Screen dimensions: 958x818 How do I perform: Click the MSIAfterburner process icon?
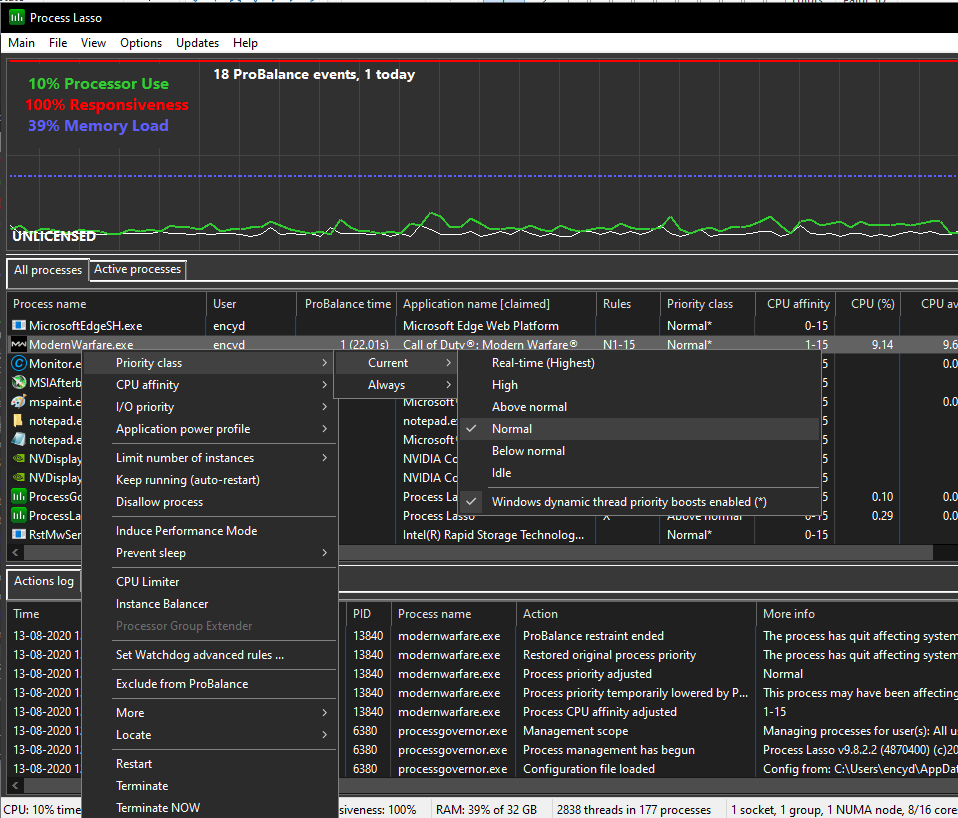pyautogui.click(x=19, y=382)
